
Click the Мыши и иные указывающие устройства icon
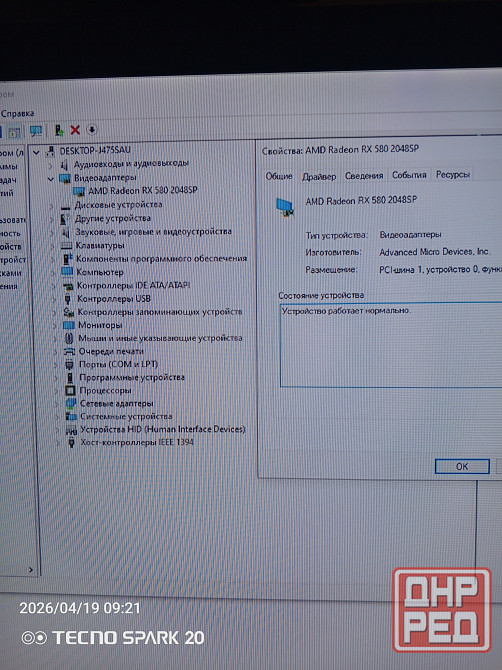pos(69,338)
